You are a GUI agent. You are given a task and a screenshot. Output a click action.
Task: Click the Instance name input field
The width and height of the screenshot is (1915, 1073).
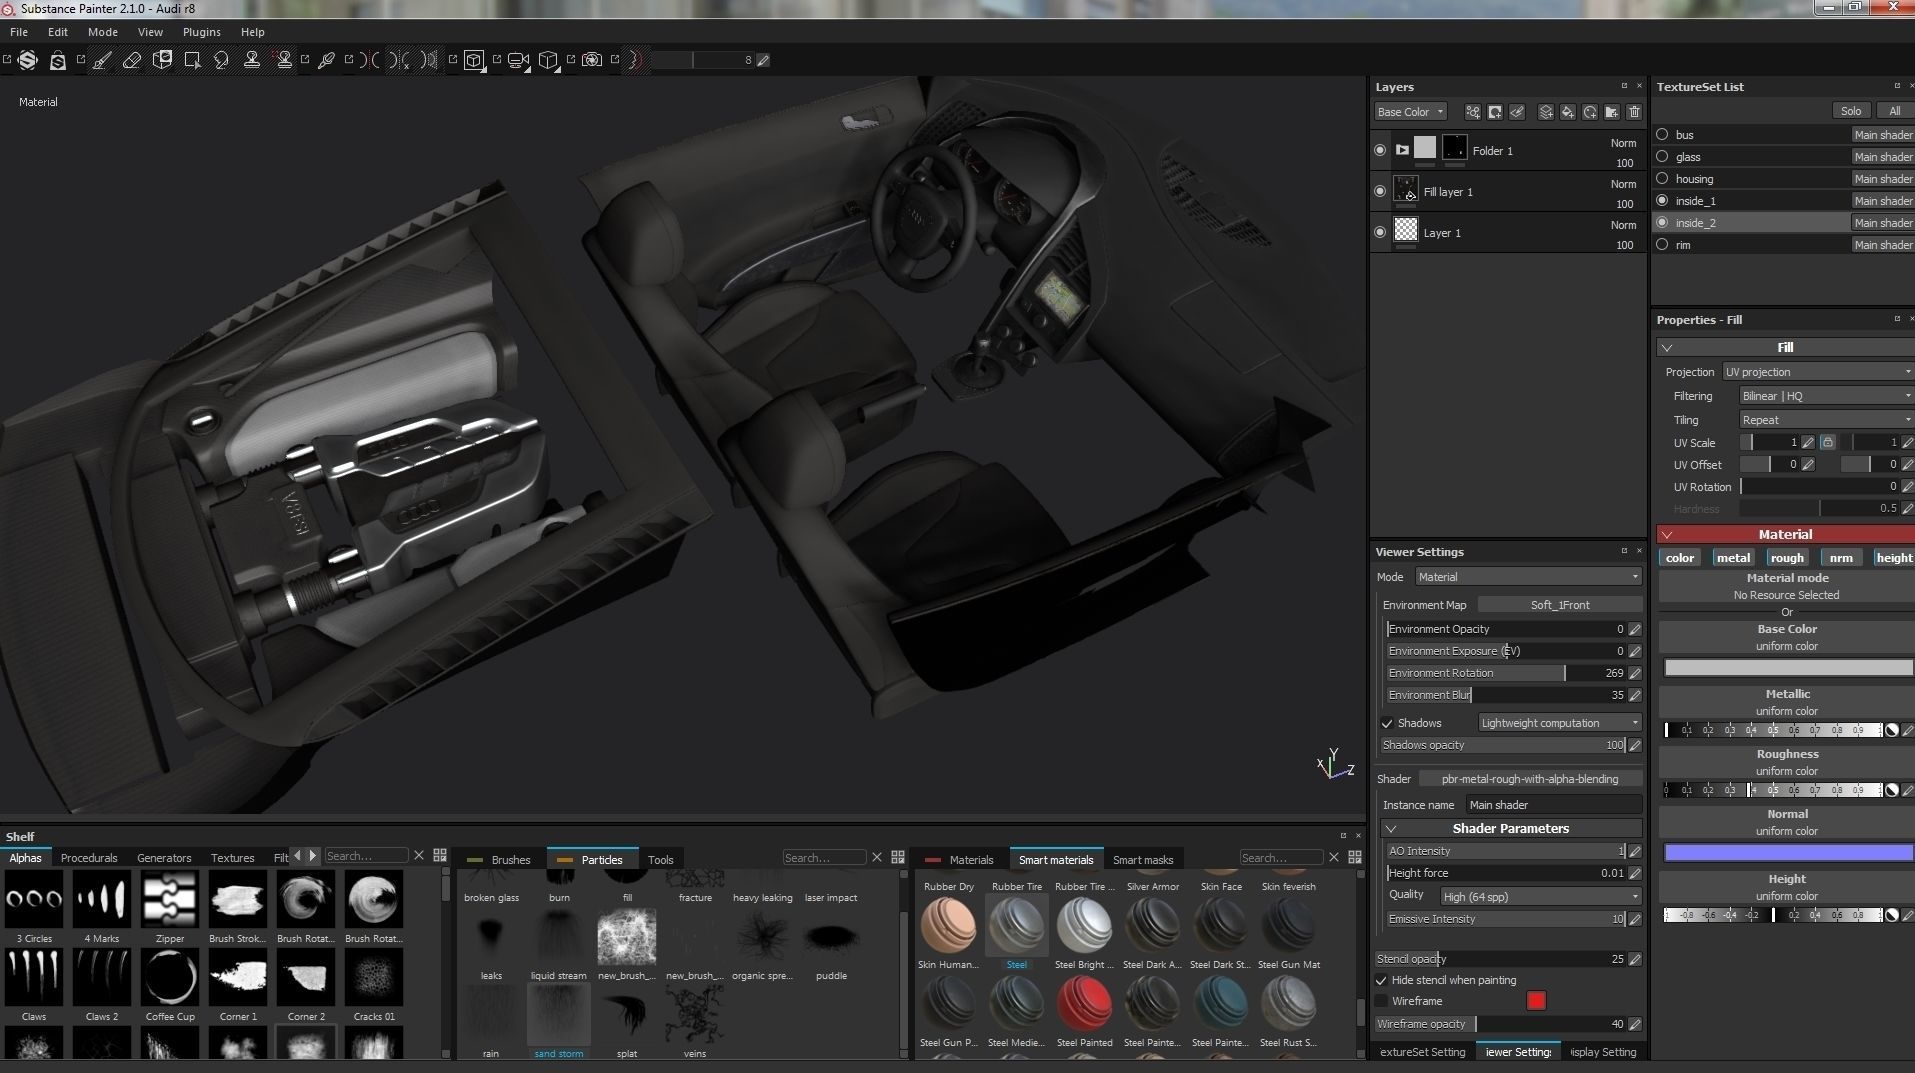[1554, 805]
